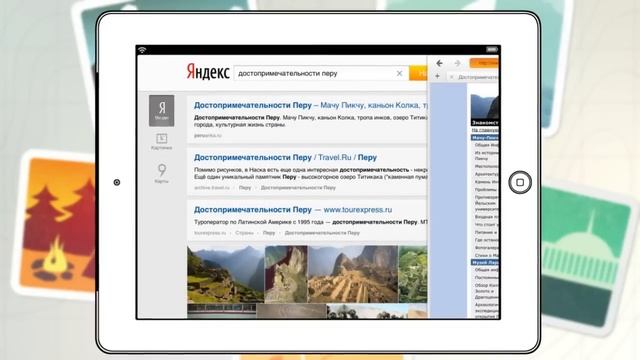Select the Яндекс web search sidebar icon

point(162,111)
